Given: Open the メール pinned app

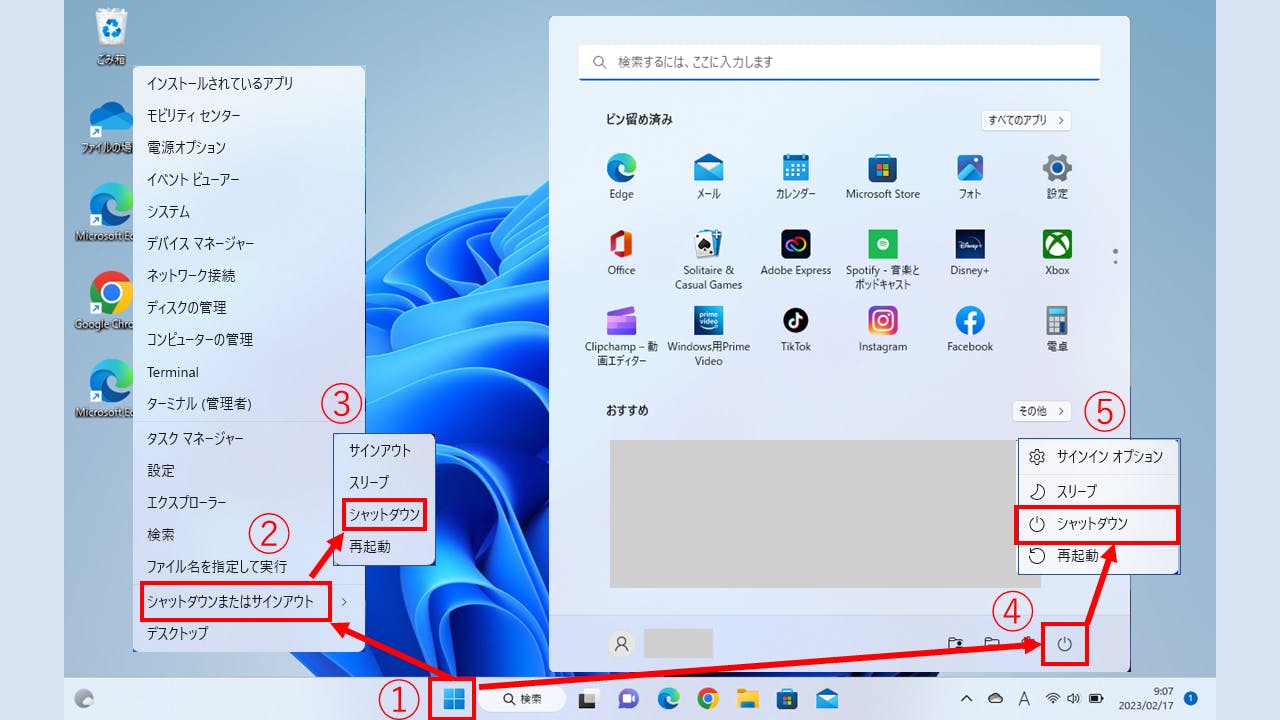Looking at the screenshot, I should 708,176.
